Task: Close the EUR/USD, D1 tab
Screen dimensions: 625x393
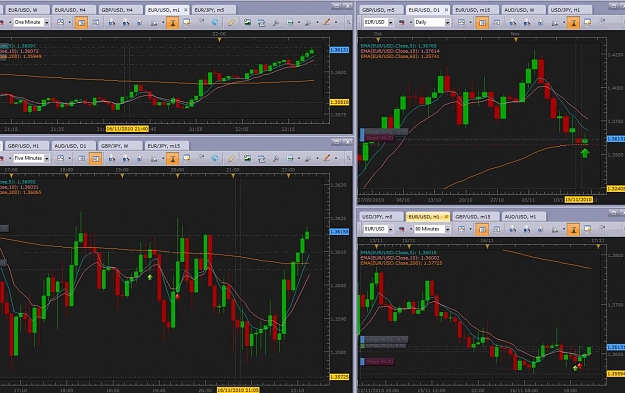Action: click(446, 10)
